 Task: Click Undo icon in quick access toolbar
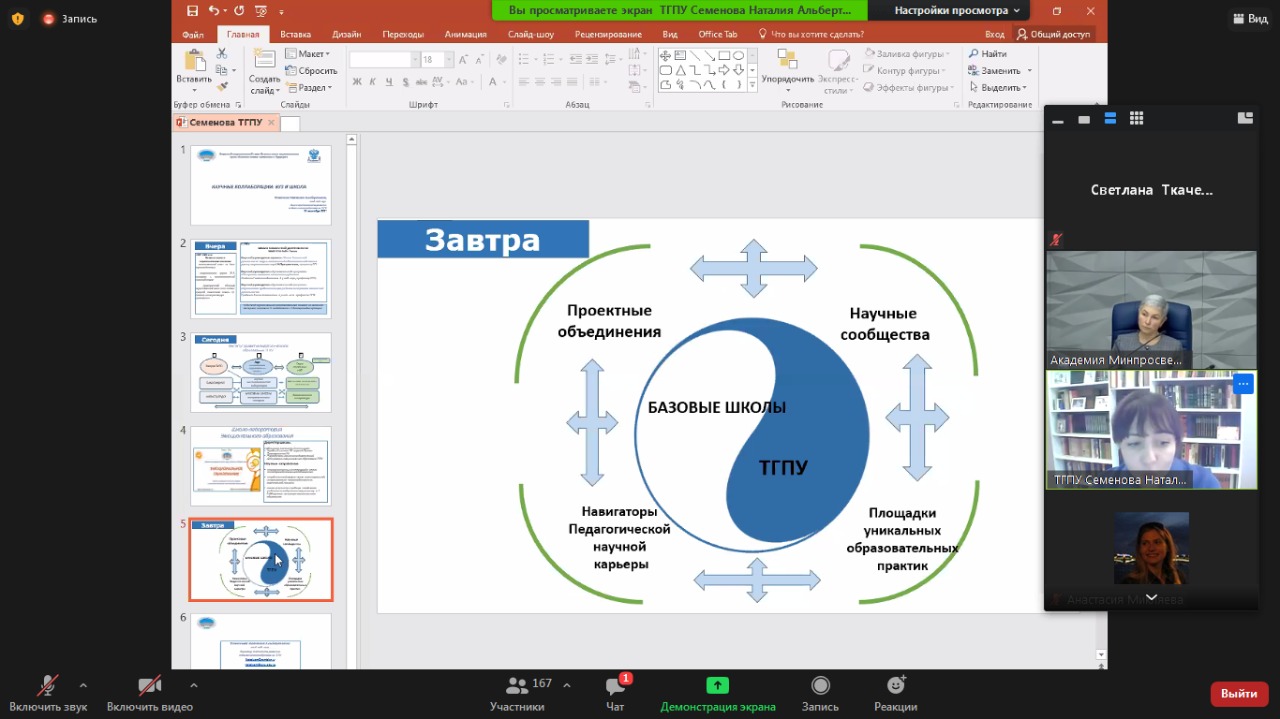pos(213,10)
